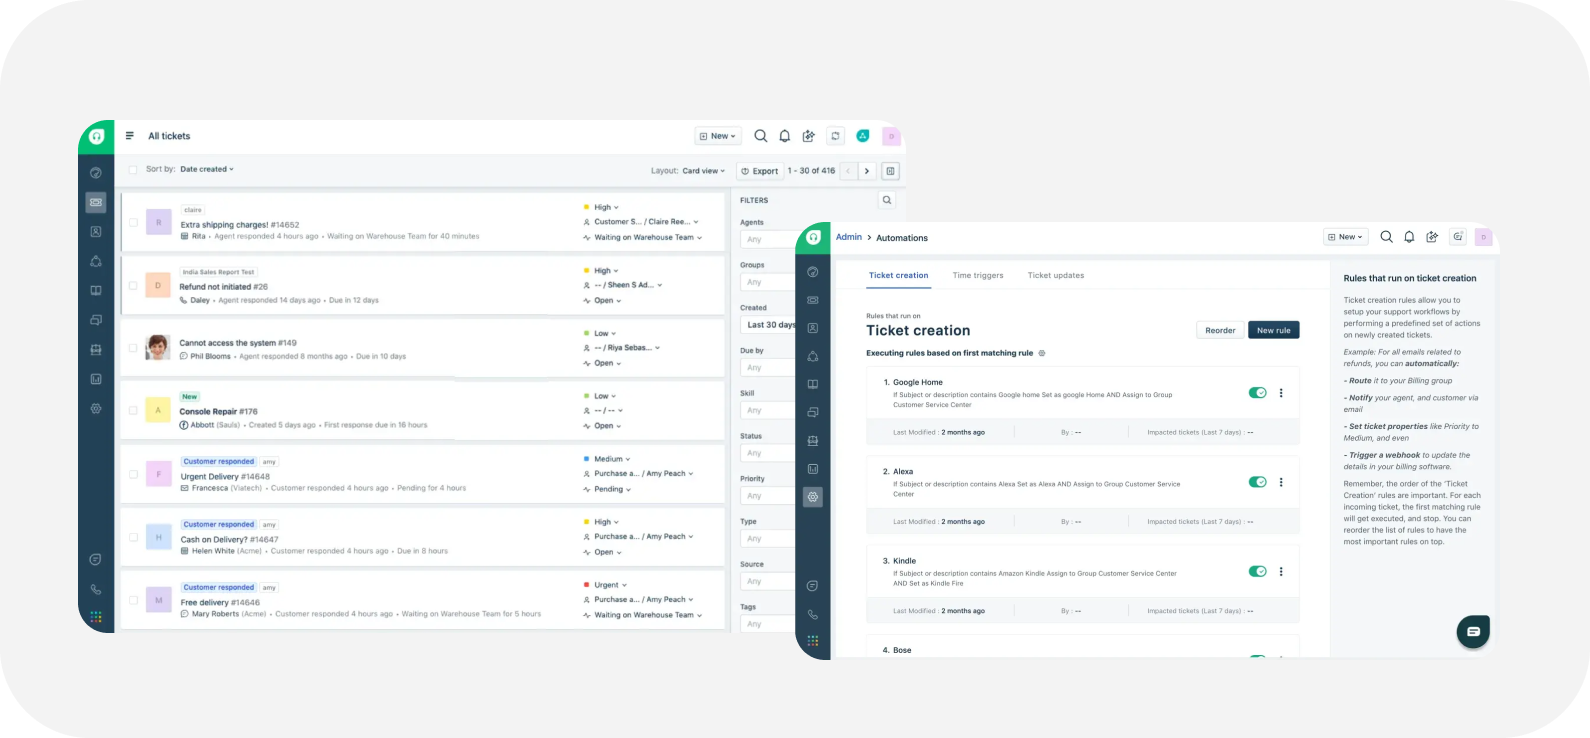Click highlighted Admin gear in Automations sidebar
This screenshot has width=1590, height=738.
(x=813, y=497)
